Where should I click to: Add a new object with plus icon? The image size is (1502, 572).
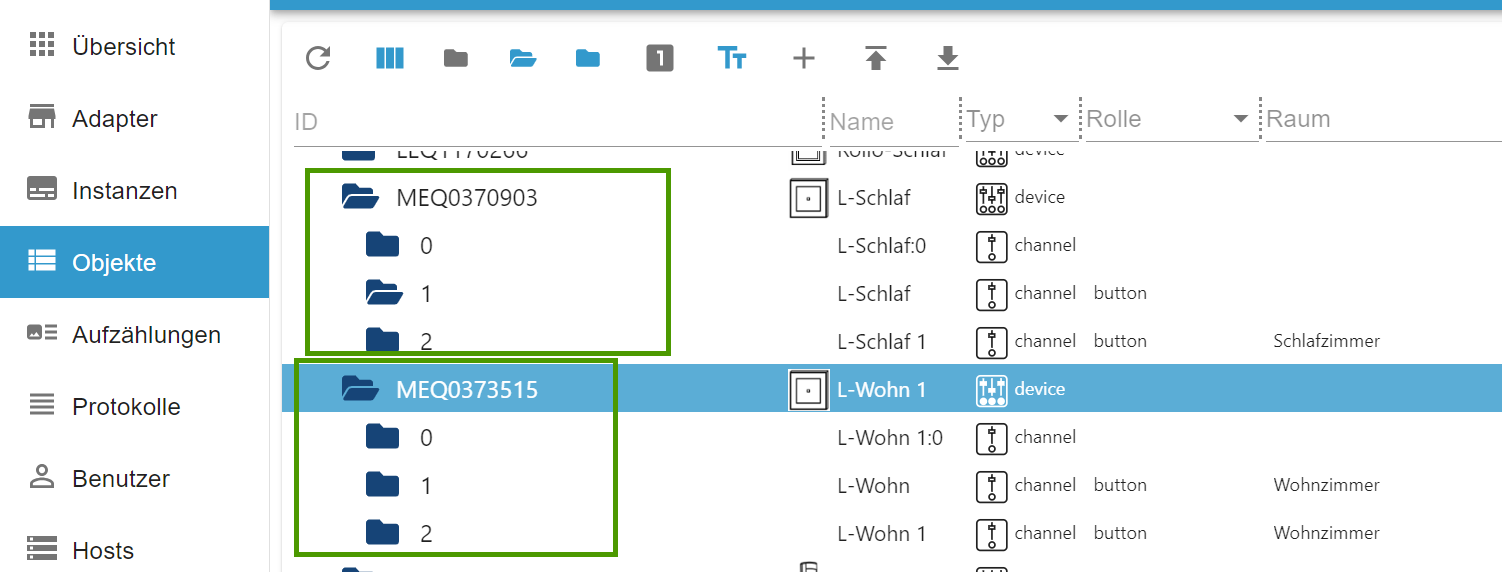[804, 58]
